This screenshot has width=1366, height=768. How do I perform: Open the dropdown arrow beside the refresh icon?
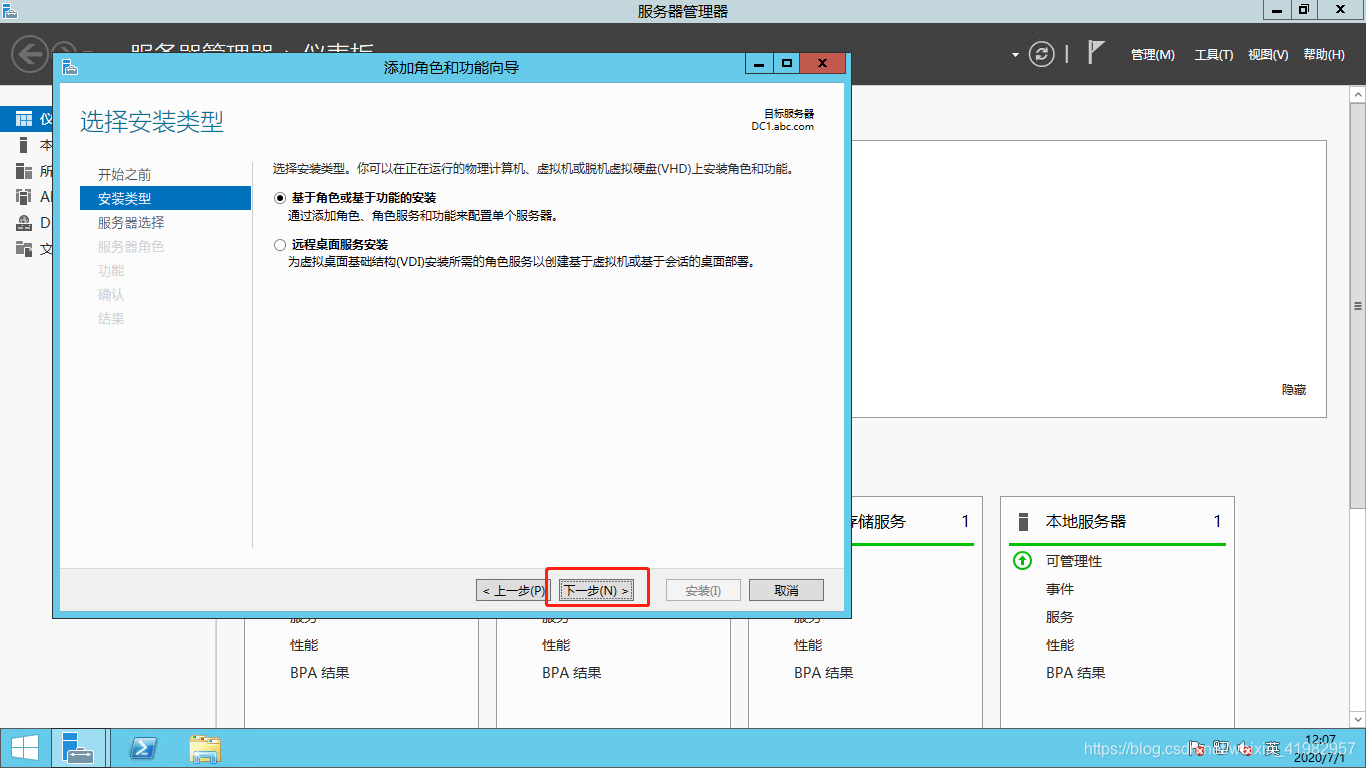point(1015,55)
